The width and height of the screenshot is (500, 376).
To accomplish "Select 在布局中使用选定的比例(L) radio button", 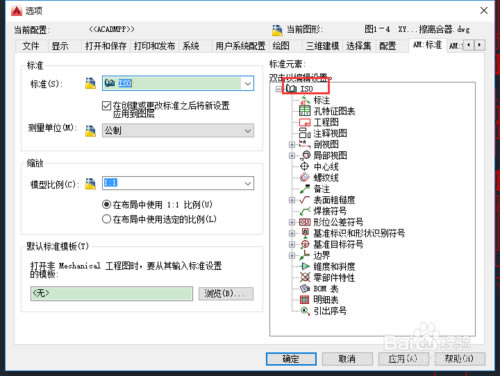I will tap(106, 219).
